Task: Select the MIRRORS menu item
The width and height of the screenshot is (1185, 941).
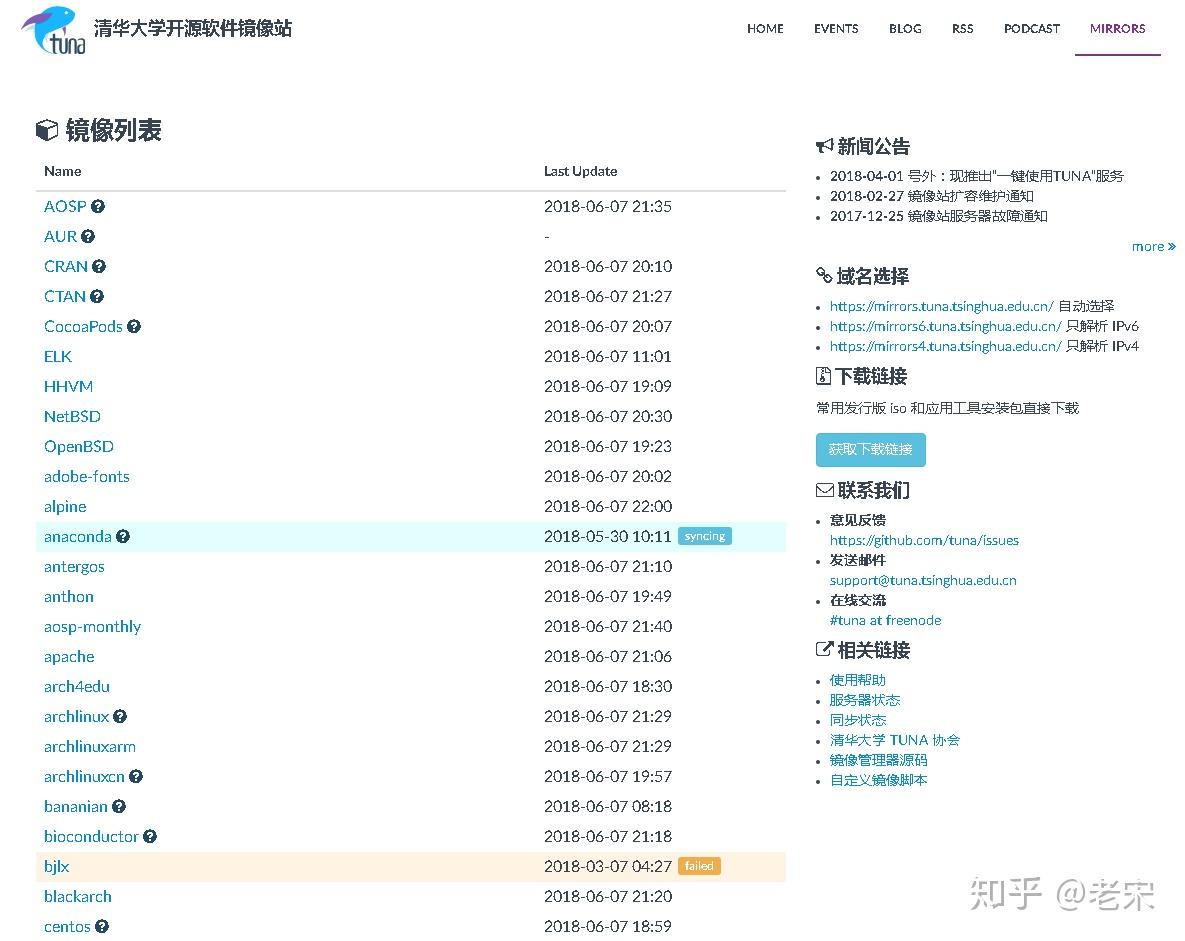Action: [x=1117, y=29]
